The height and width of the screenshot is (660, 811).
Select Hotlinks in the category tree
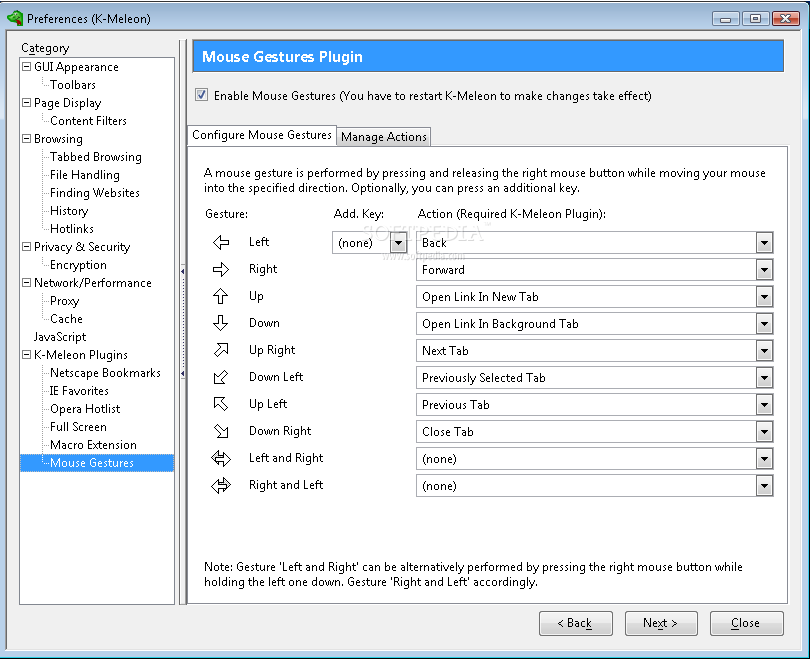[72, 229]
